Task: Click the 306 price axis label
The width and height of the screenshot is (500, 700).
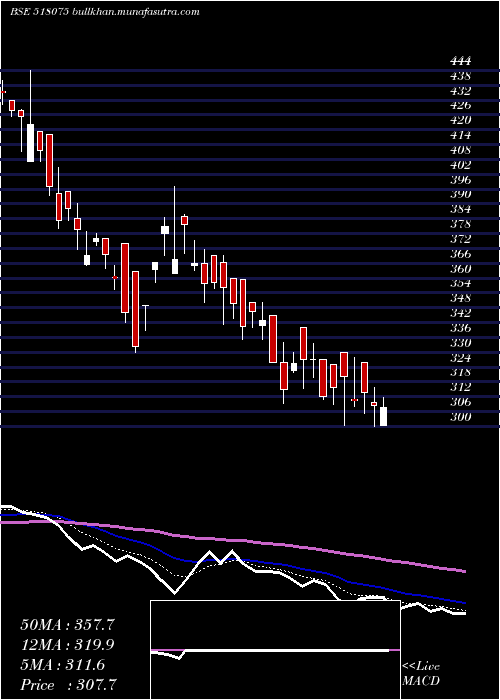Action: pyautogui.click(x=460, y=402)
